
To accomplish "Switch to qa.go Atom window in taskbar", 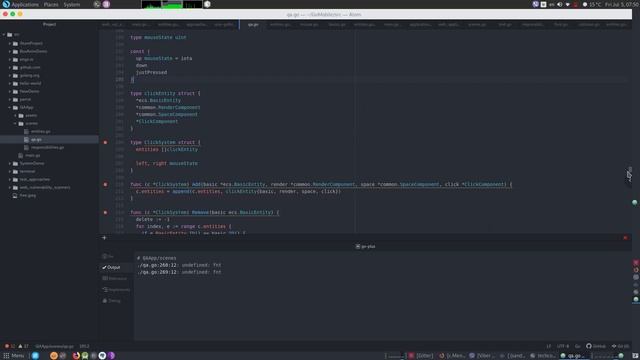I will coord(575,356).
